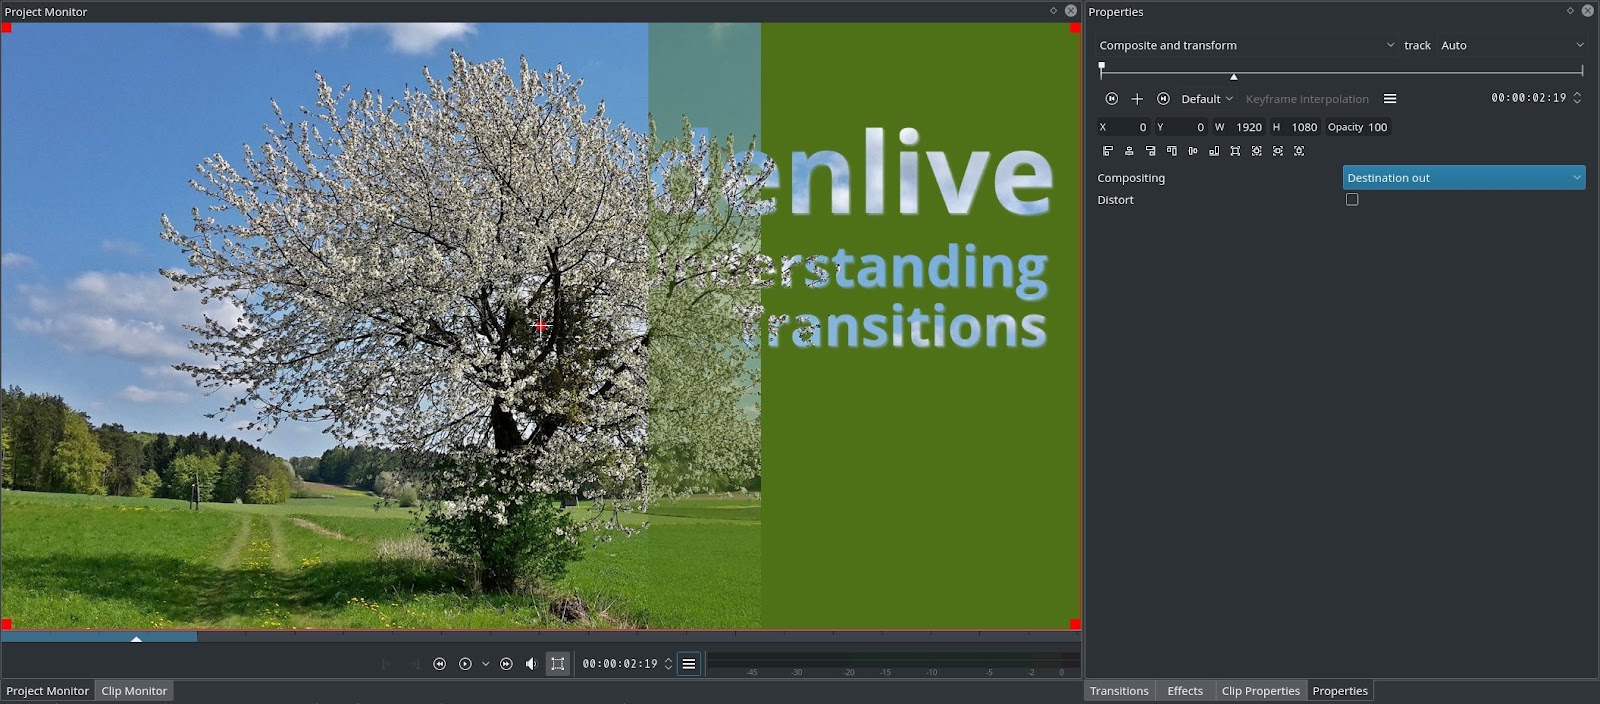Screen dimensions: 1600x704
Task: Float the Properties panel
Action: click(1570, 11)
